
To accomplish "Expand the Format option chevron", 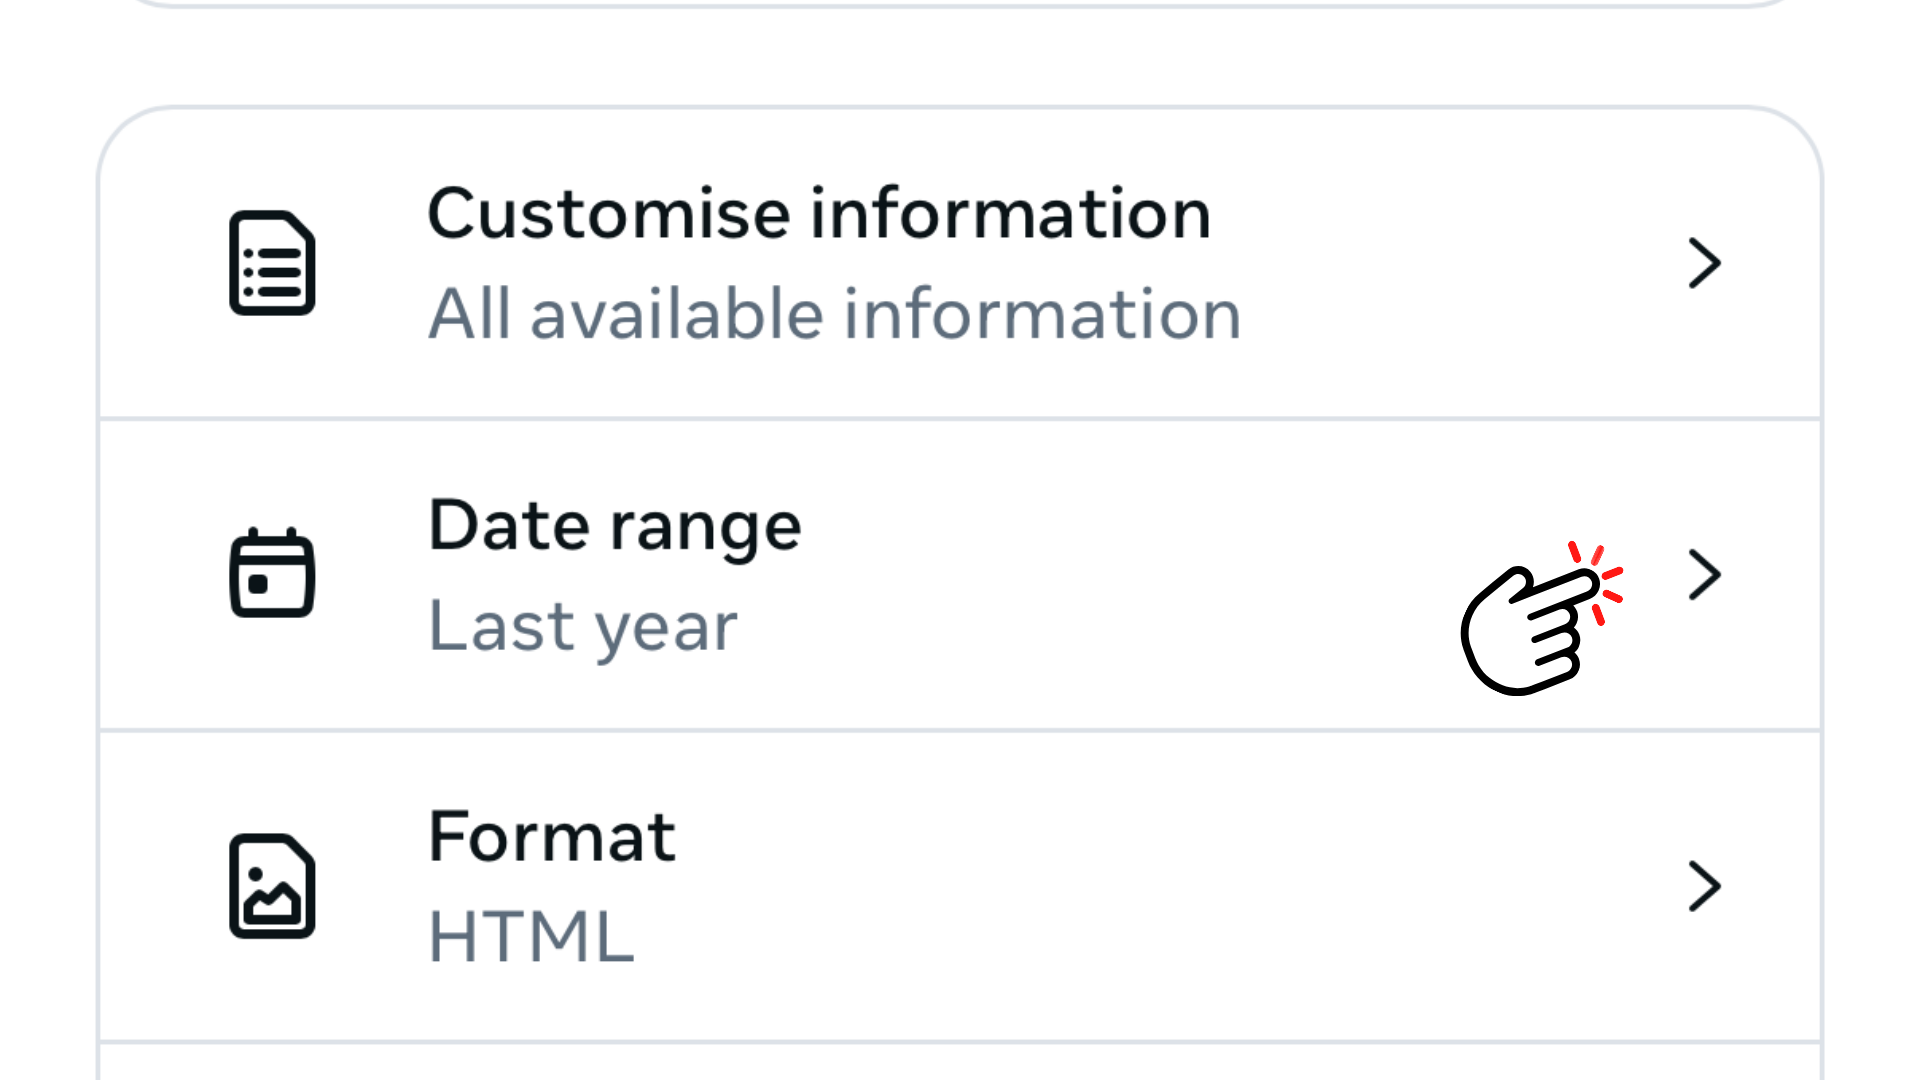I will coord(1704,886).
